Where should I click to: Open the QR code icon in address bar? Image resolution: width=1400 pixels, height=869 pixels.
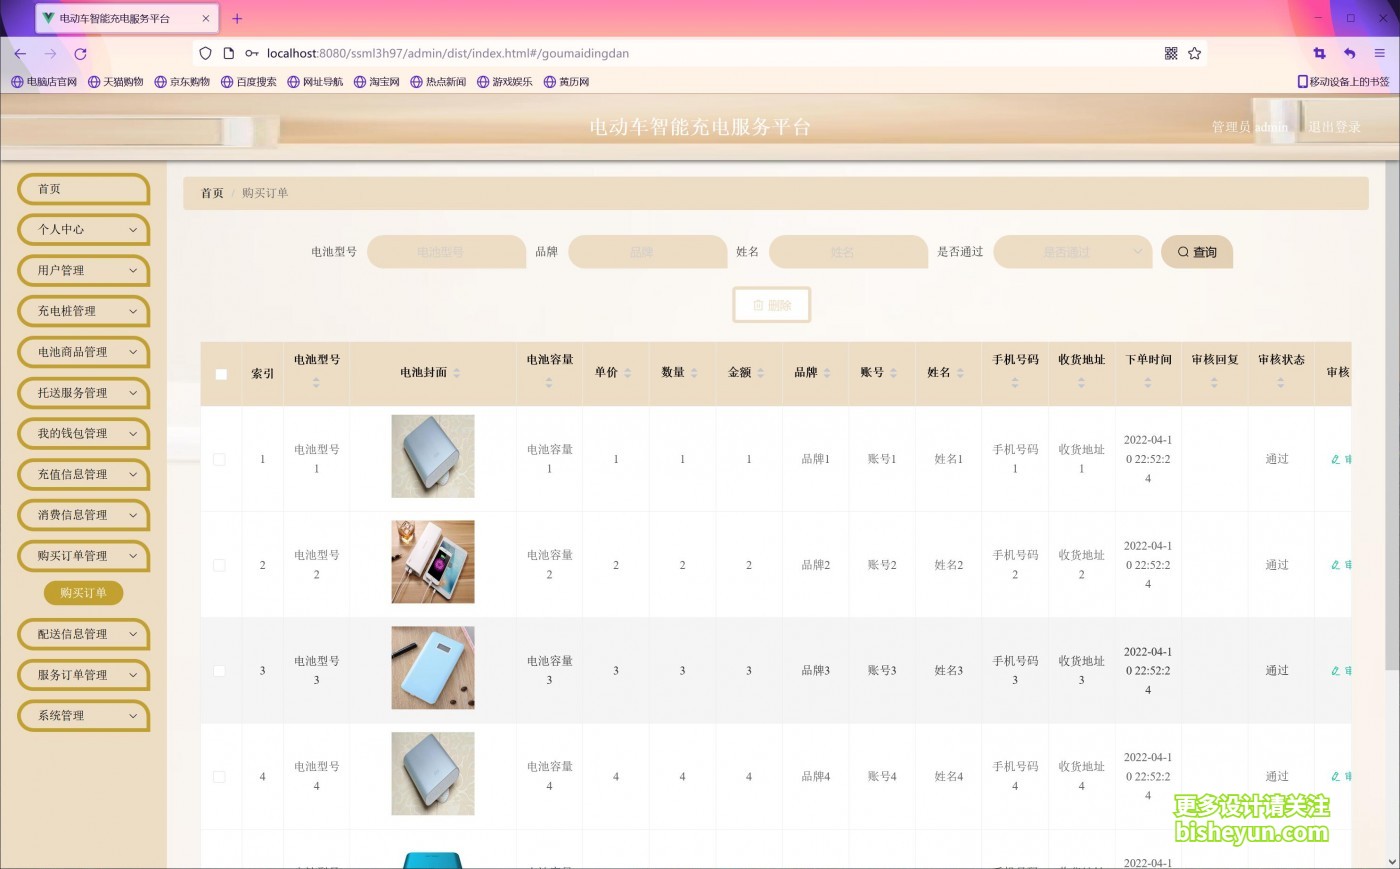click(x=1171, y=54)
